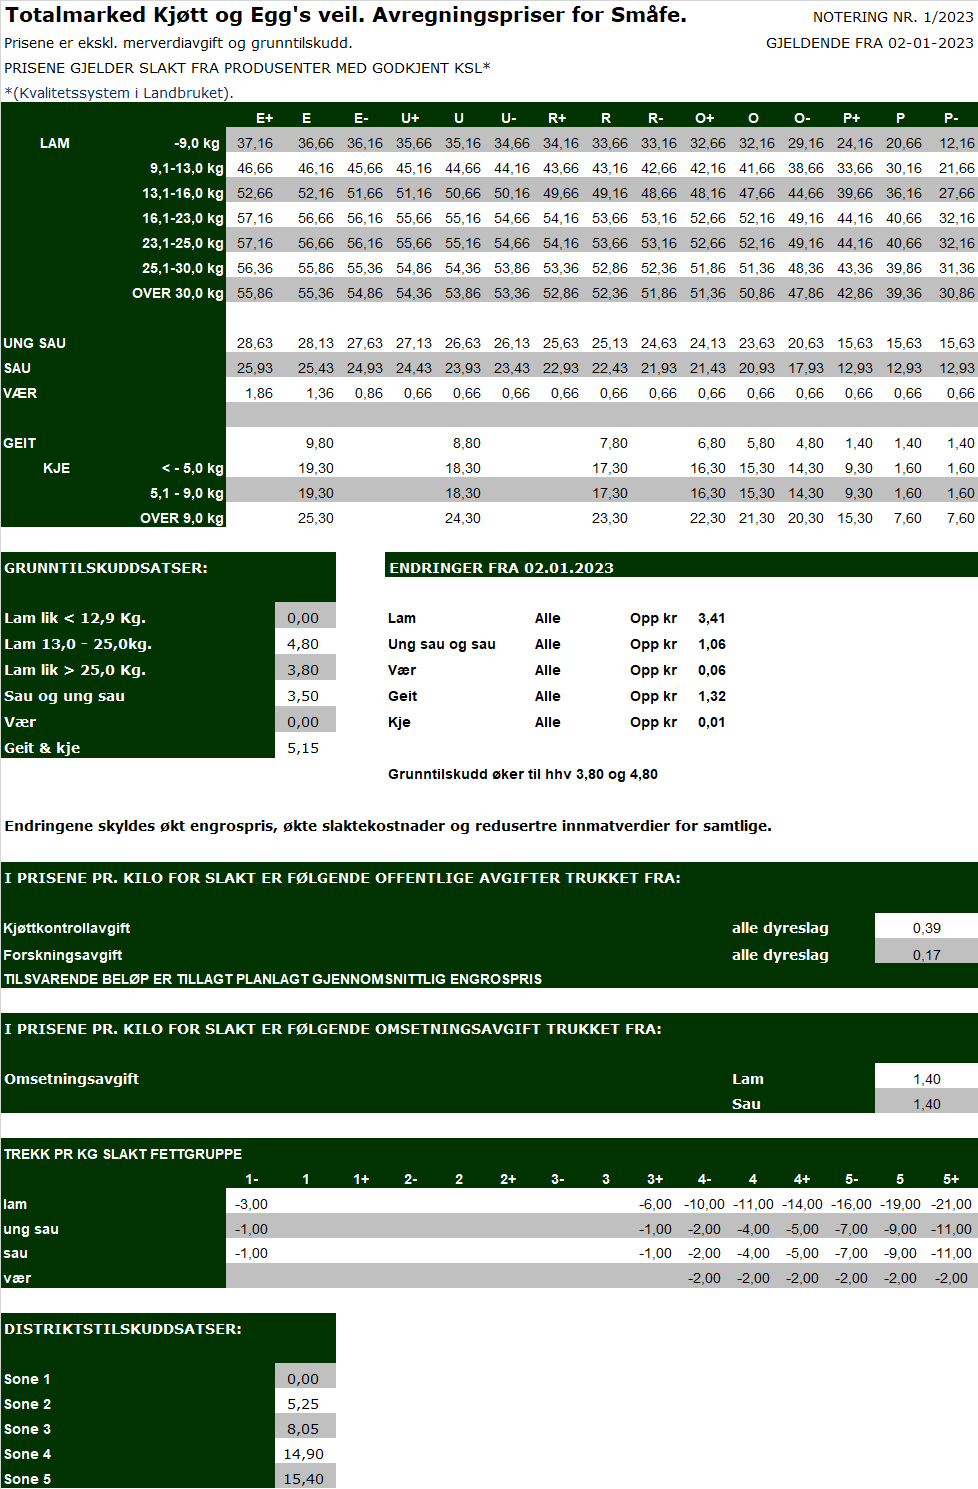Select Kjøttkontrollavgift value 0,39

(x=927, y=928)
